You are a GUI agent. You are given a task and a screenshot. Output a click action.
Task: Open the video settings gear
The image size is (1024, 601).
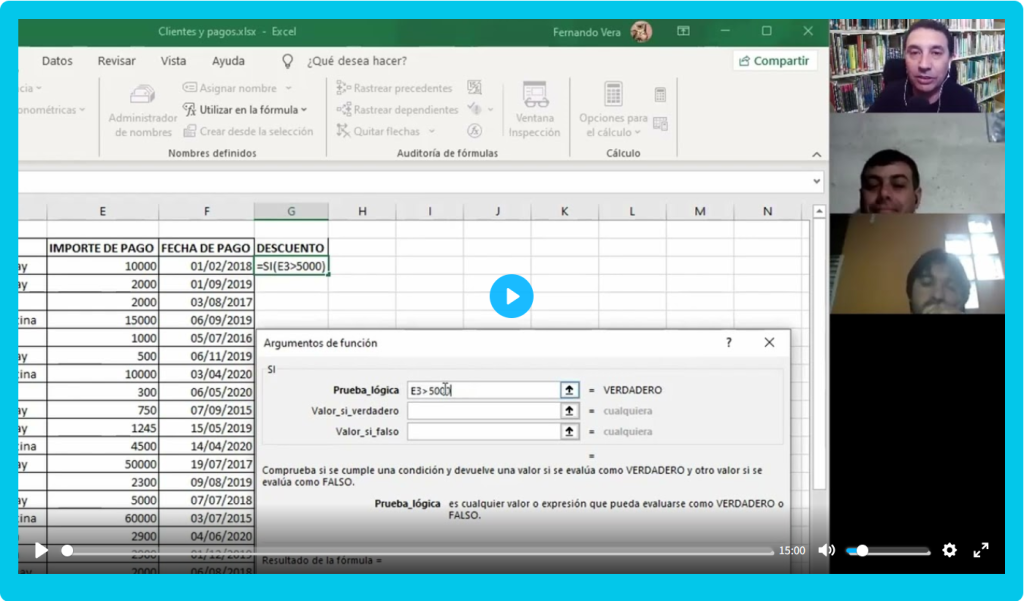949,550
